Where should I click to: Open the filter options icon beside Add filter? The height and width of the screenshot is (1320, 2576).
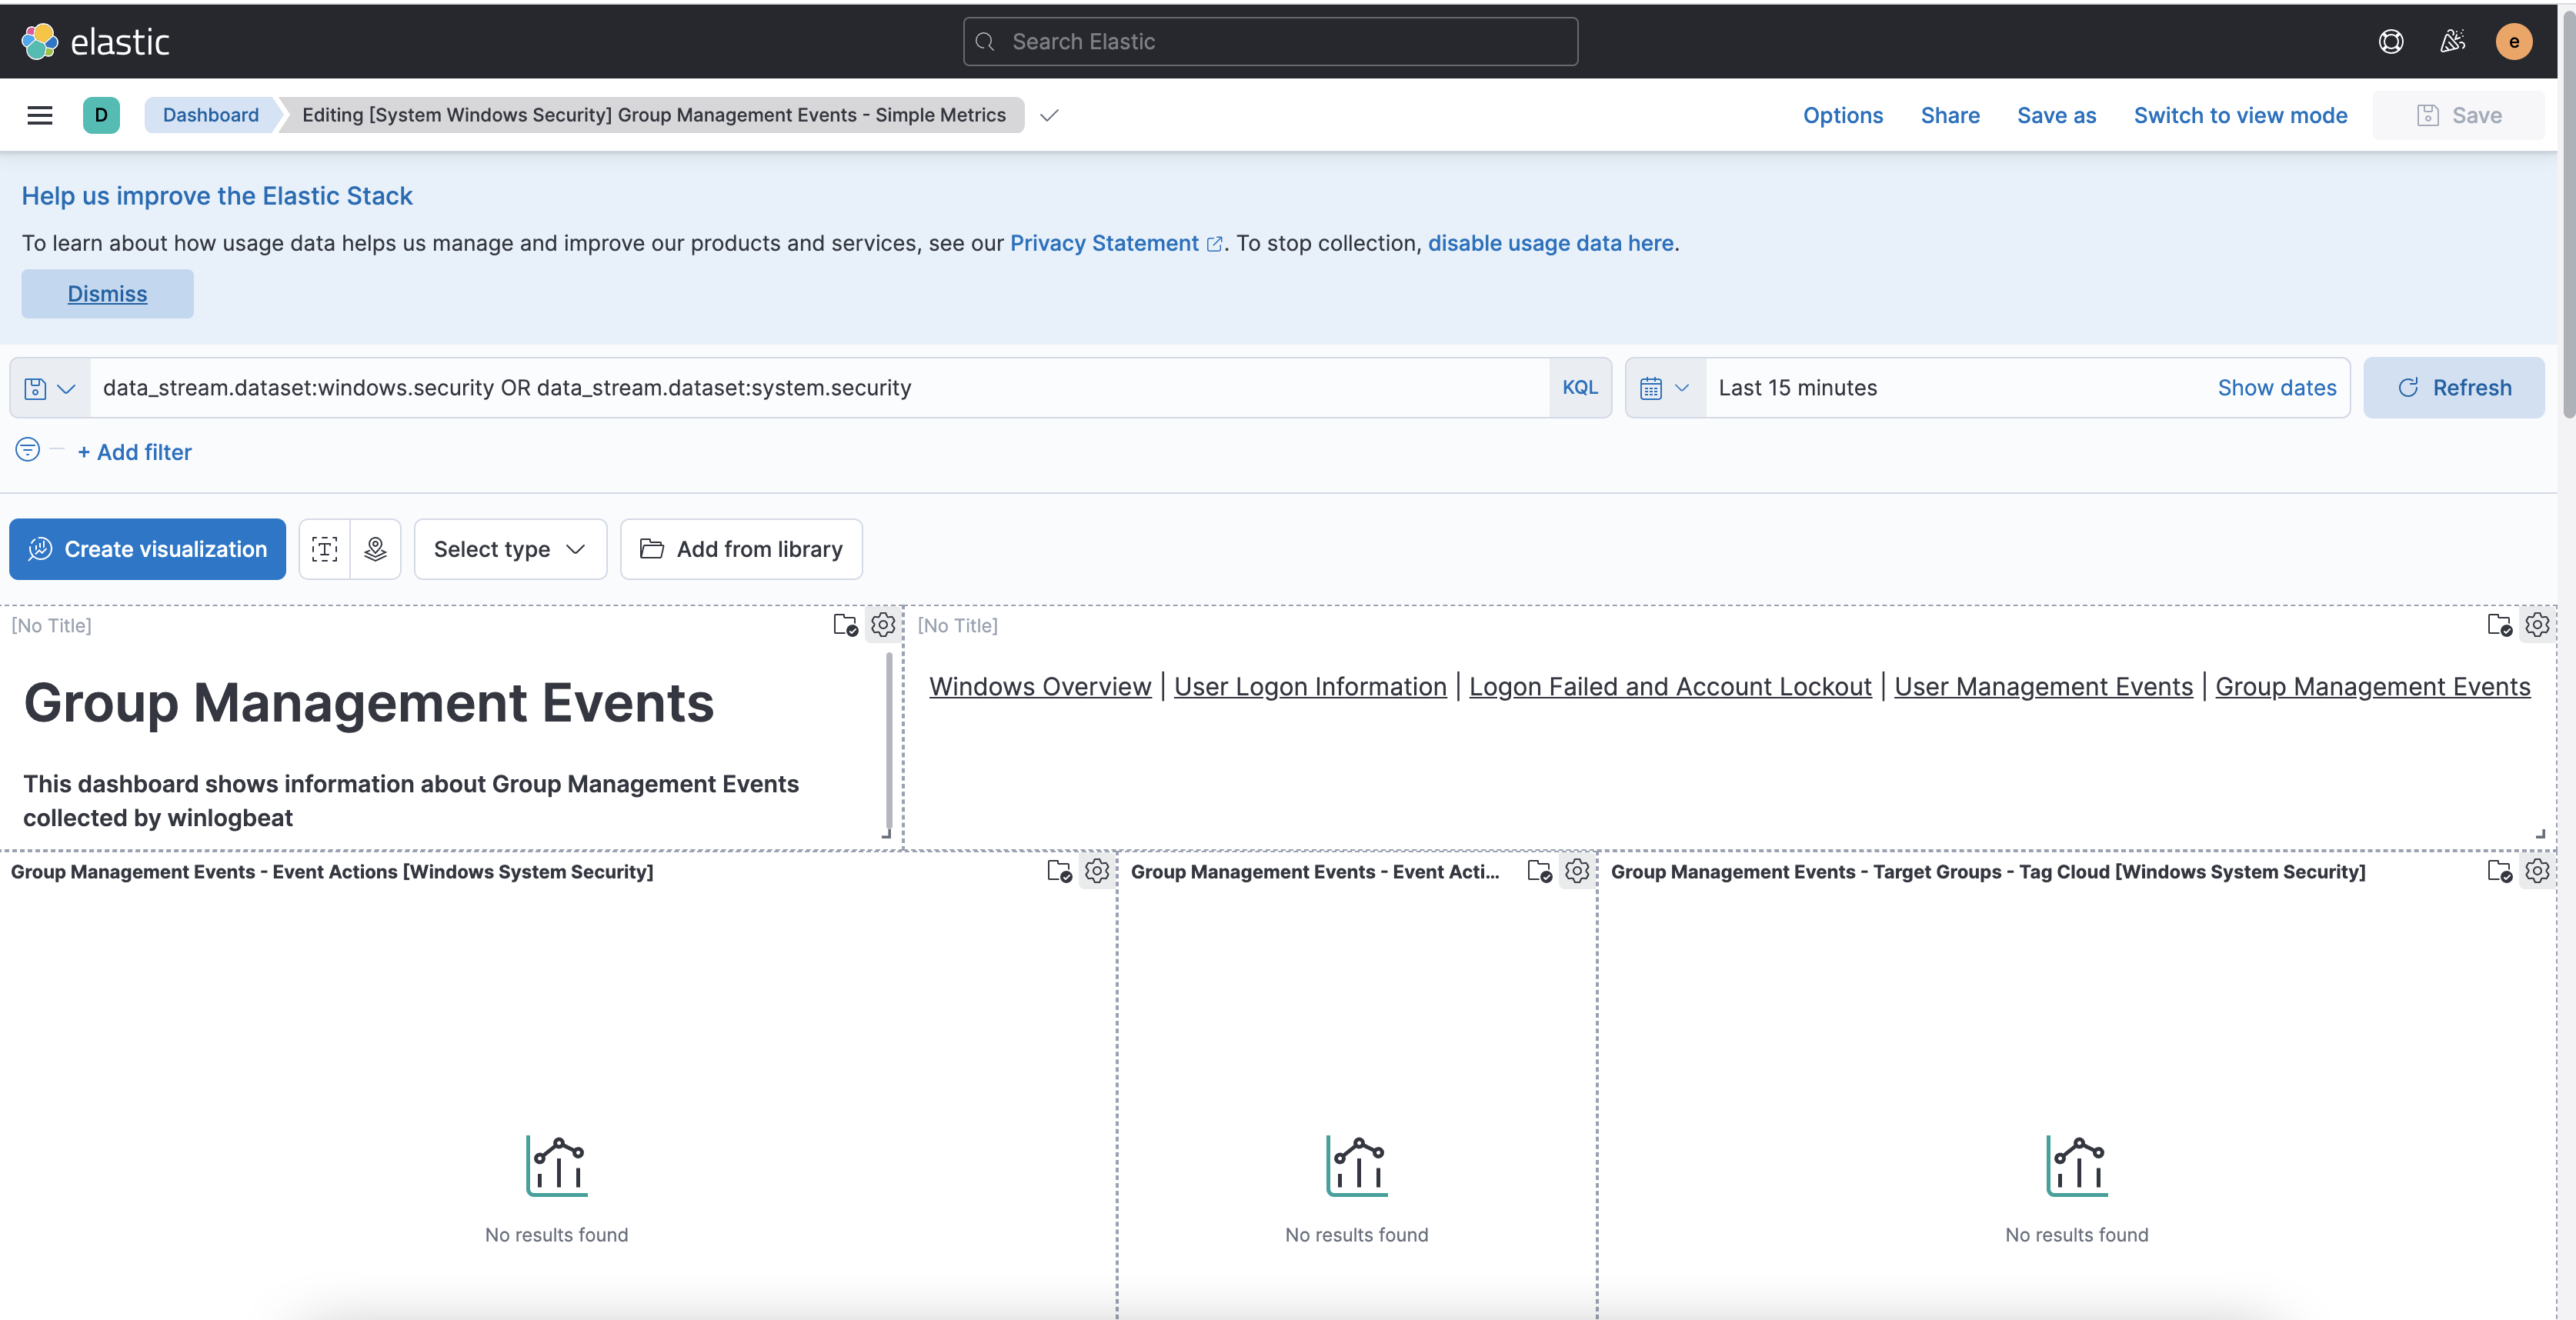coord(26,450)
